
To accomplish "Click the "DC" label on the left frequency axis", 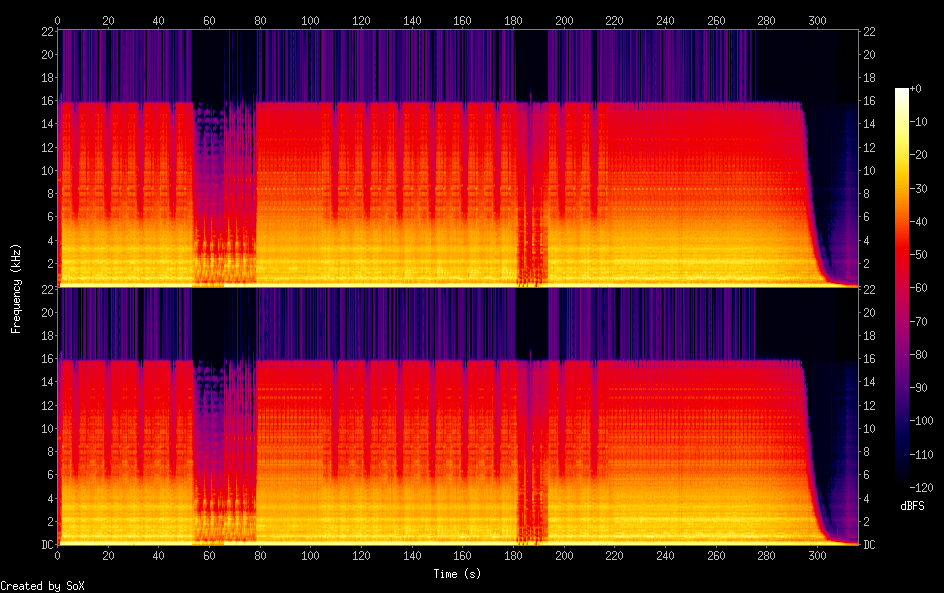I will [x=47, y=545].
